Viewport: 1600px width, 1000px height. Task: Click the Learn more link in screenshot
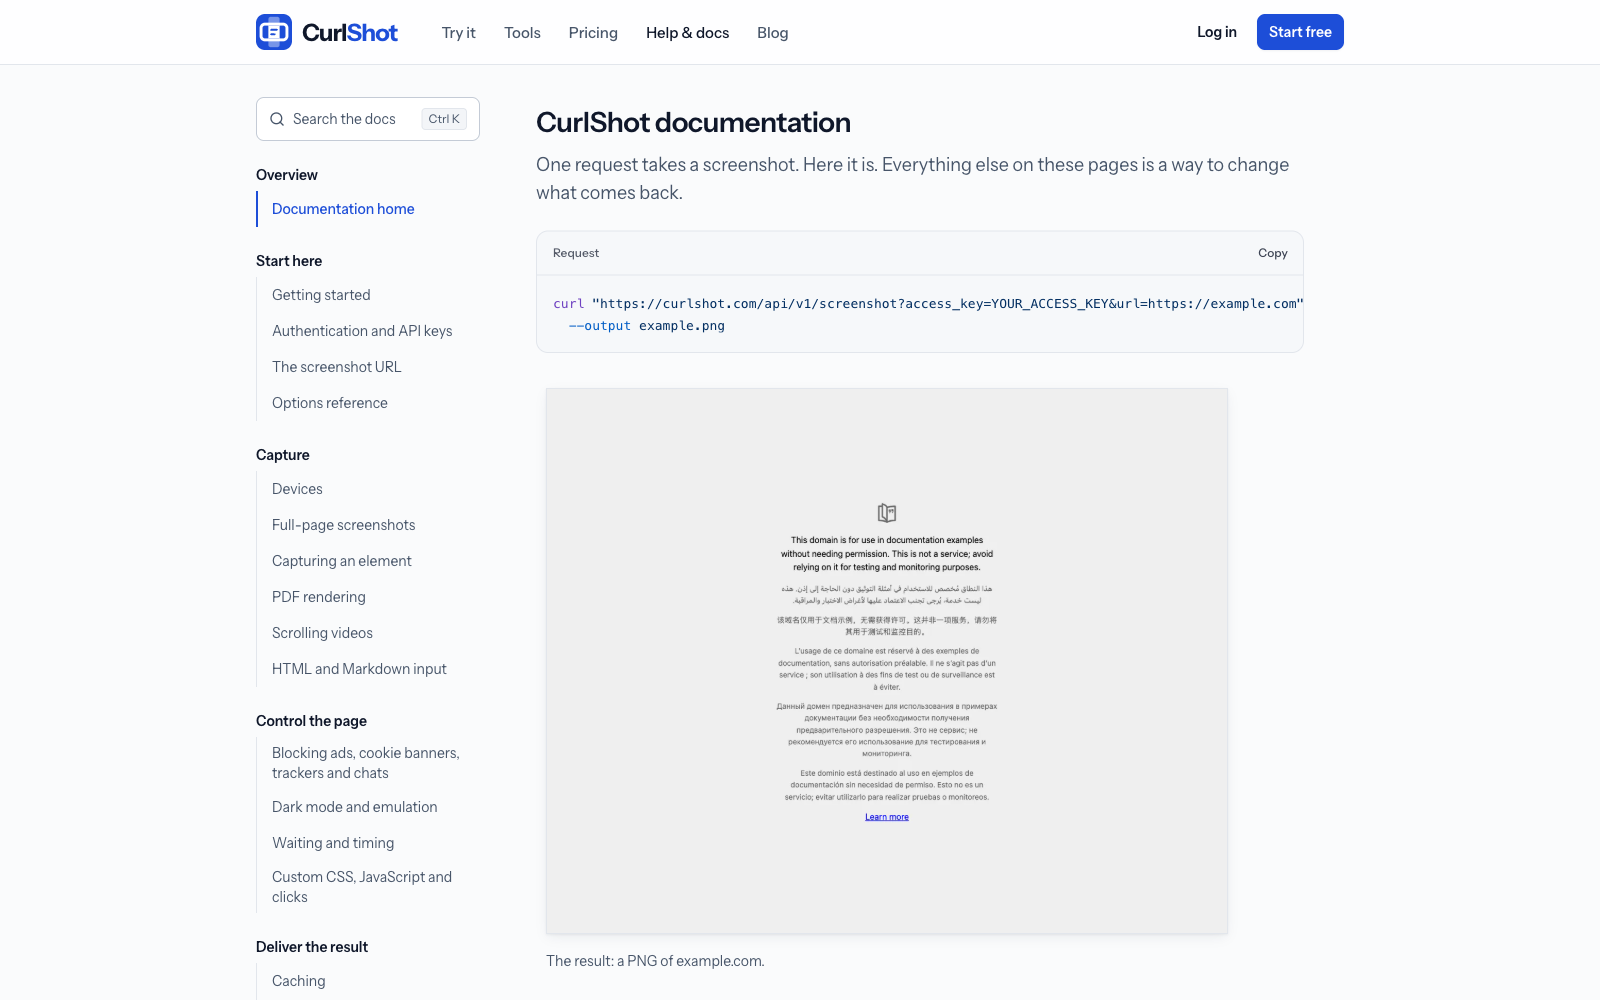point(887,817)
